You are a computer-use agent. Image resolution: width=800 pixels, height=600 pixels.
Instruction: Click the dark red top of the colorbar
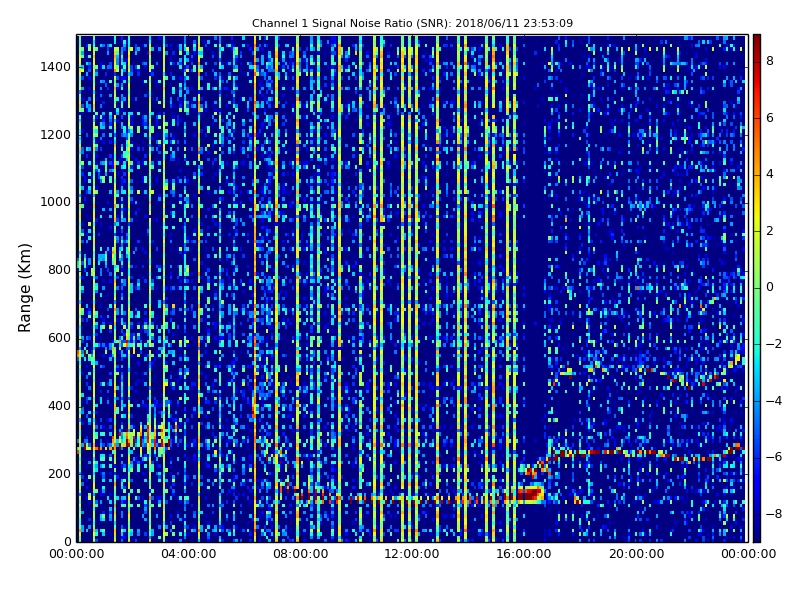(x=757, y=41)
